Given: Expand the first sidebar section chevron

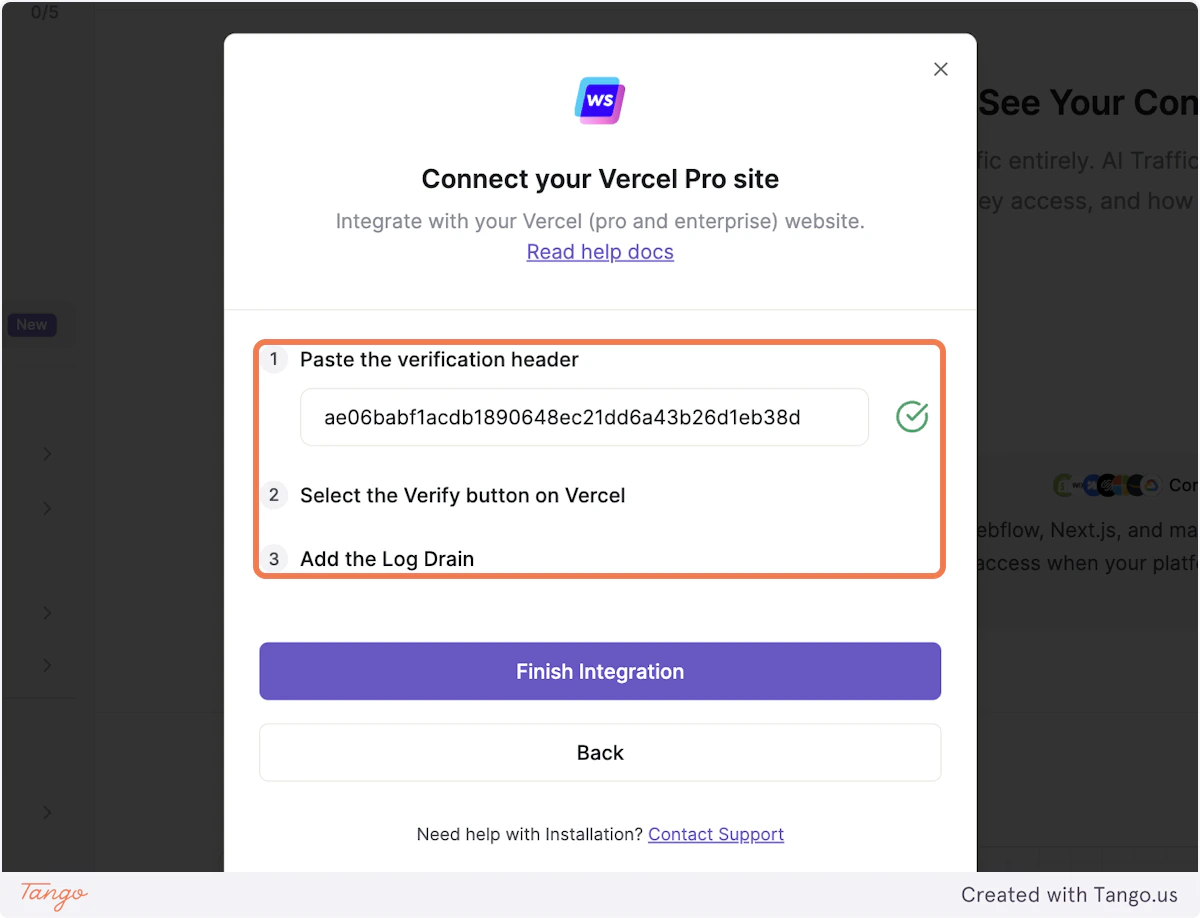Looking at the screenshot, I should (x=46, y=453).
